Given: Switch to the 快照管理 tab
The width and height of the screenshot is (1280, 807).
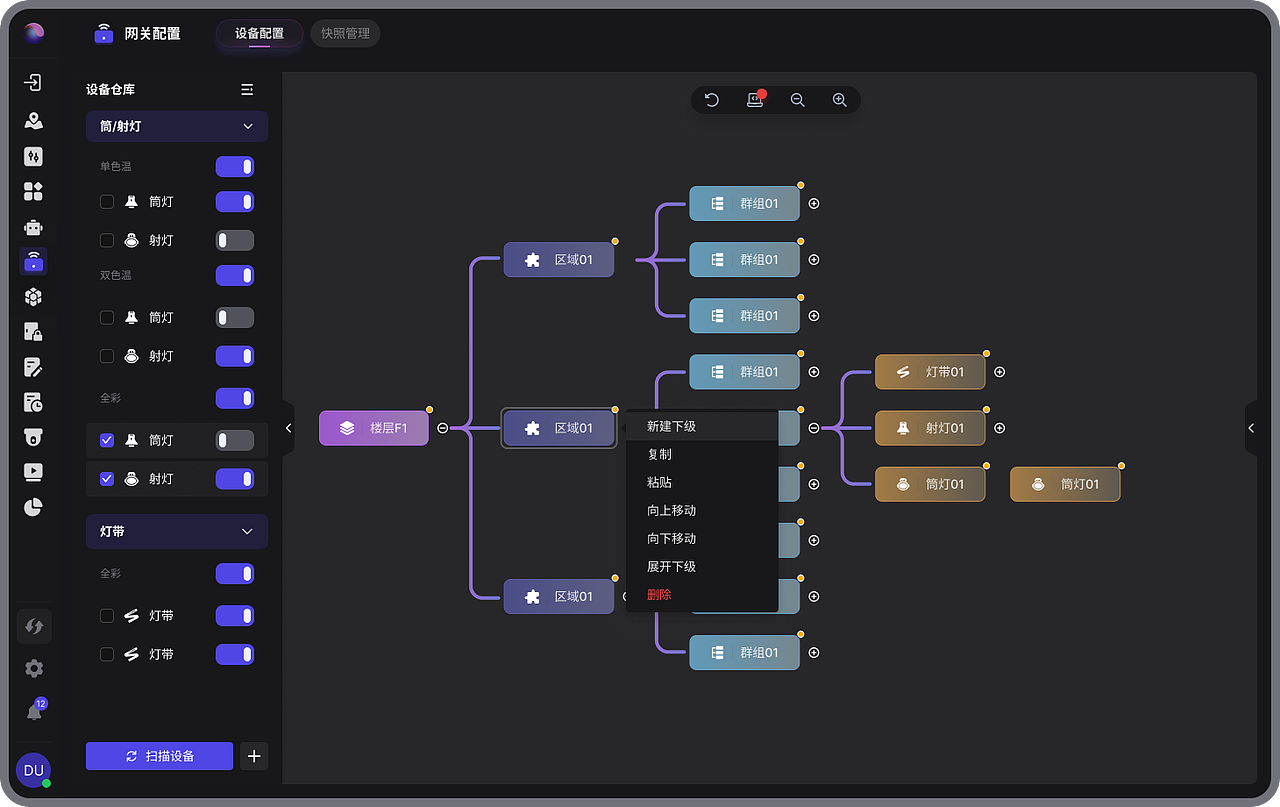Looking at the screenshot, I should click(345, 33).
